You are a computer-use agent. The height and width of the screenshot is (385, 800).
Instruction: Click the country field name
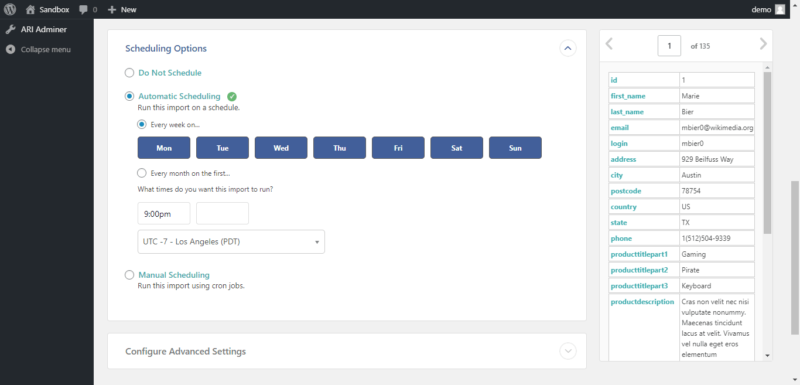[x=623, y=207]
